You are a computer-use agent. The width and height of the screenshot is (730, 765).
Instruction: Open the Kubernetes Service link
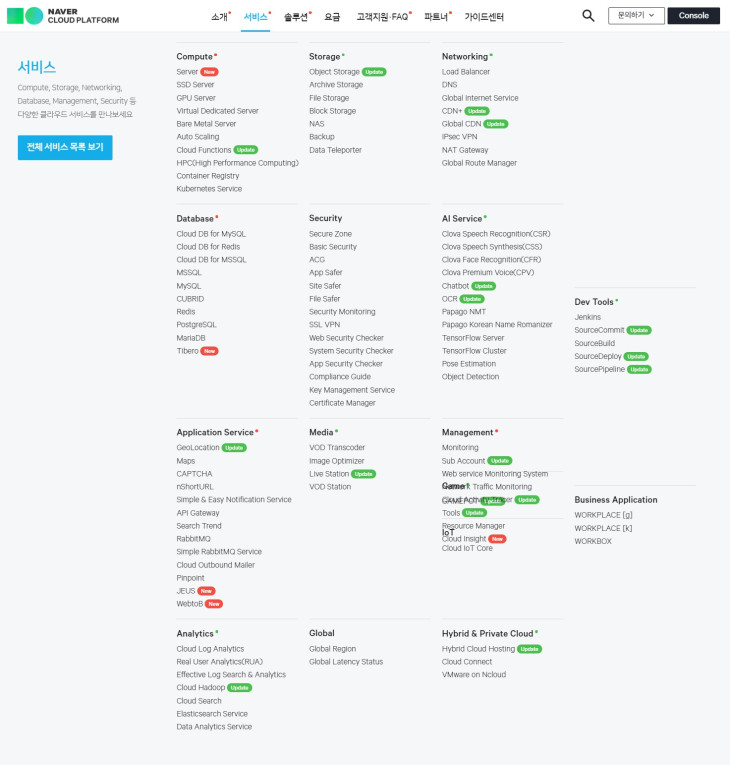tap(209, 189)
